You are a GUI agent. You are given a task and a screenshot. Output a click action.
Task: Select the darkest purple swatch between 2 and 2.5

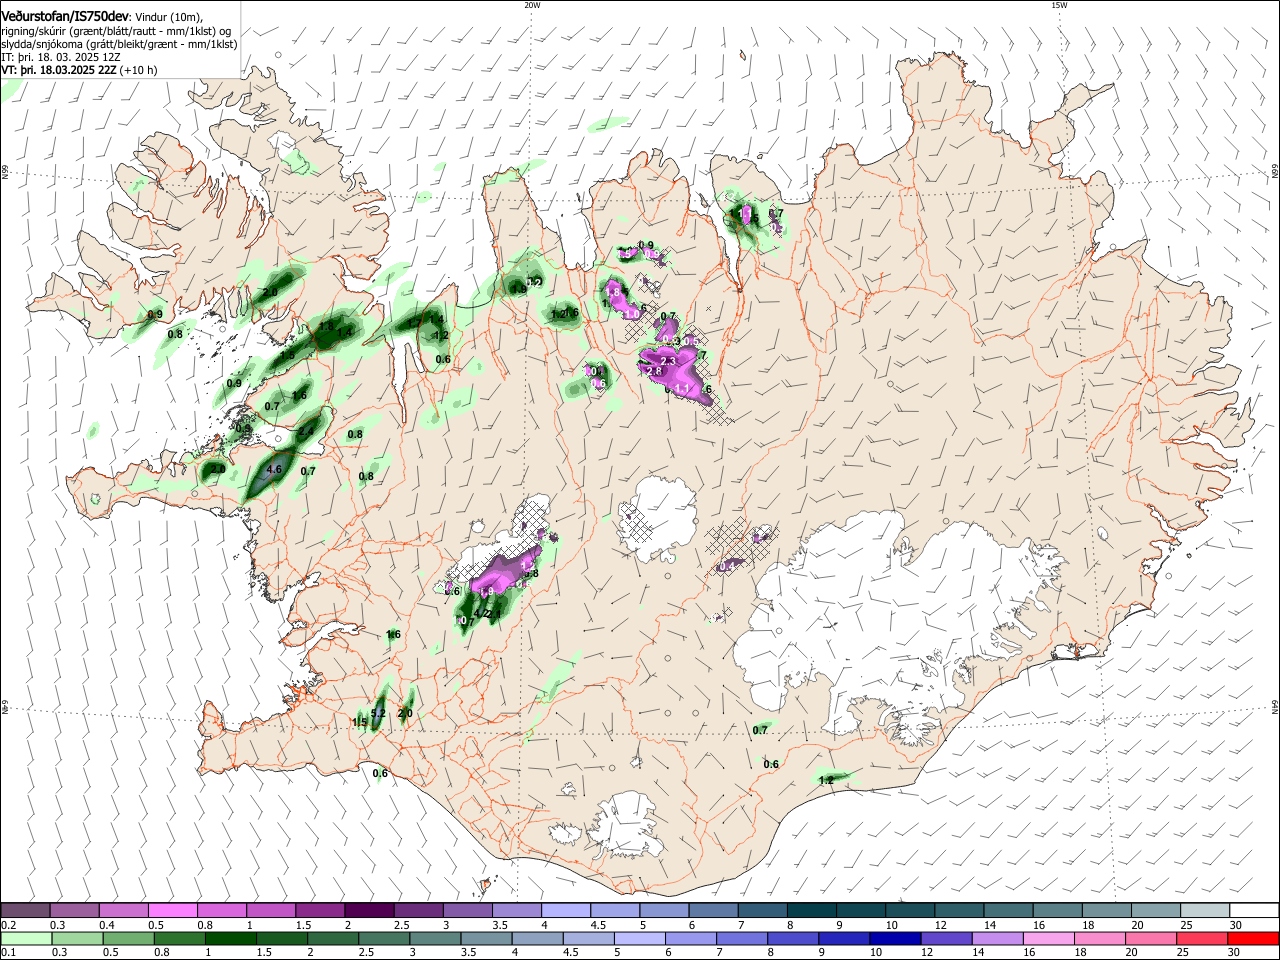click(369, 911)
